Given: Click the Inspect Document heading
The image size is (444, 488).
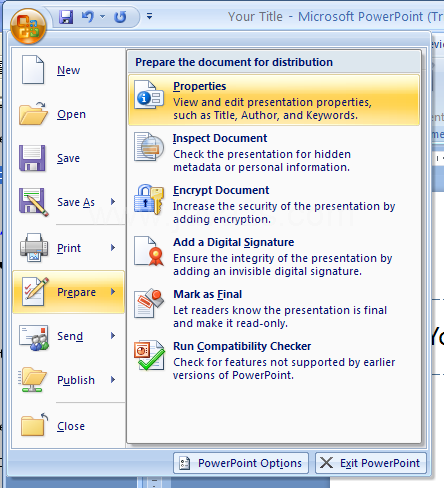Looking at the screenshot, I should pyautogui.click(x=220, y=138).
